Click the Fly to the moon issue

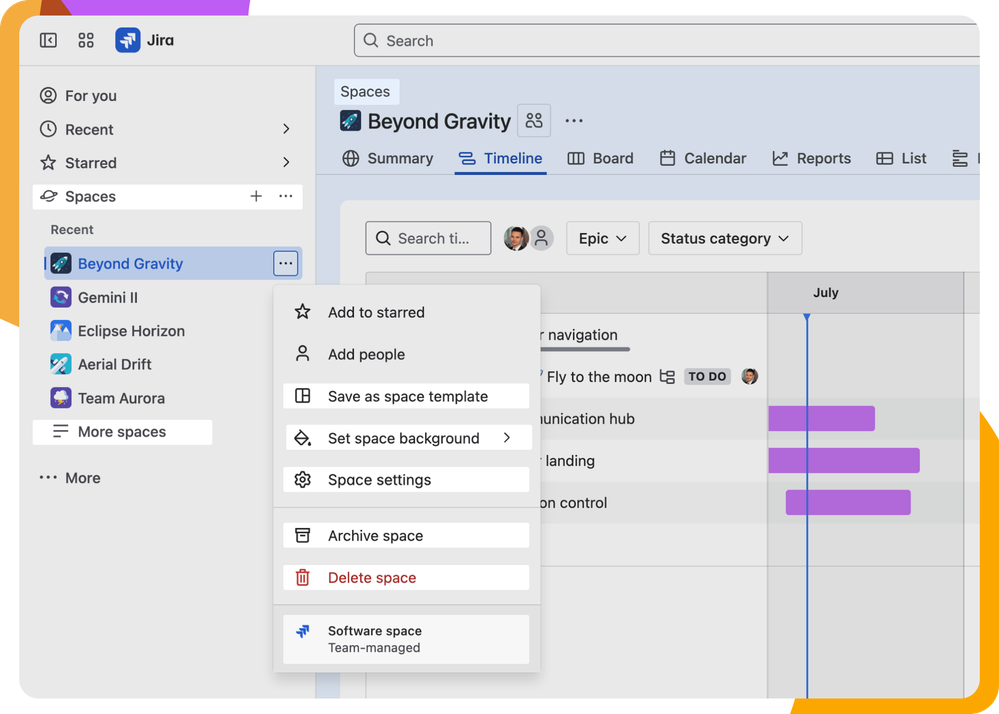click(x=599, y=377)
